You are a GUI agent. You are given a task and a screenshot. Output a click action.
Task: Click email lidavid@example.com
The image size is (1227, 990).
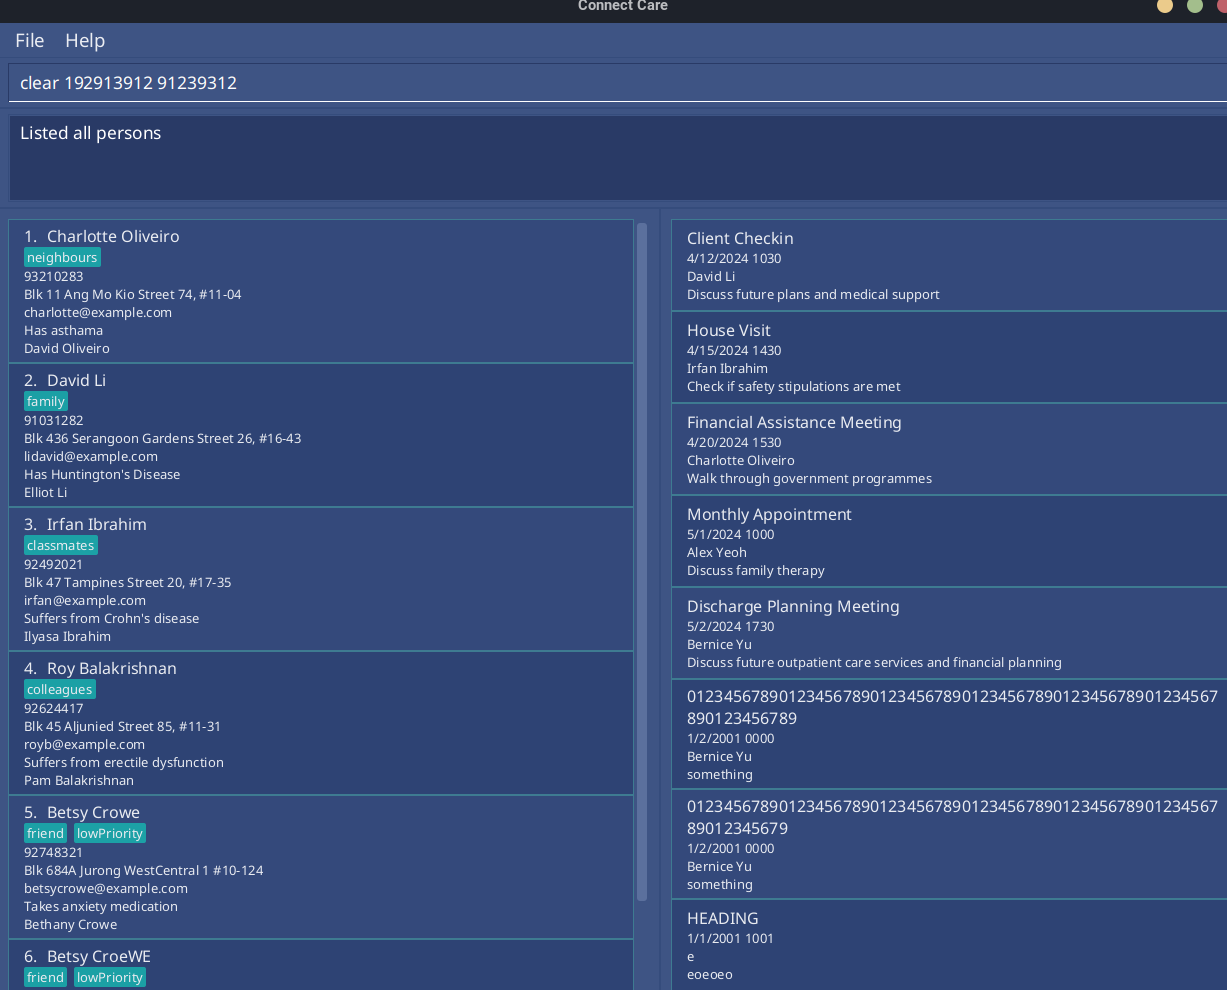coord(91,456)
